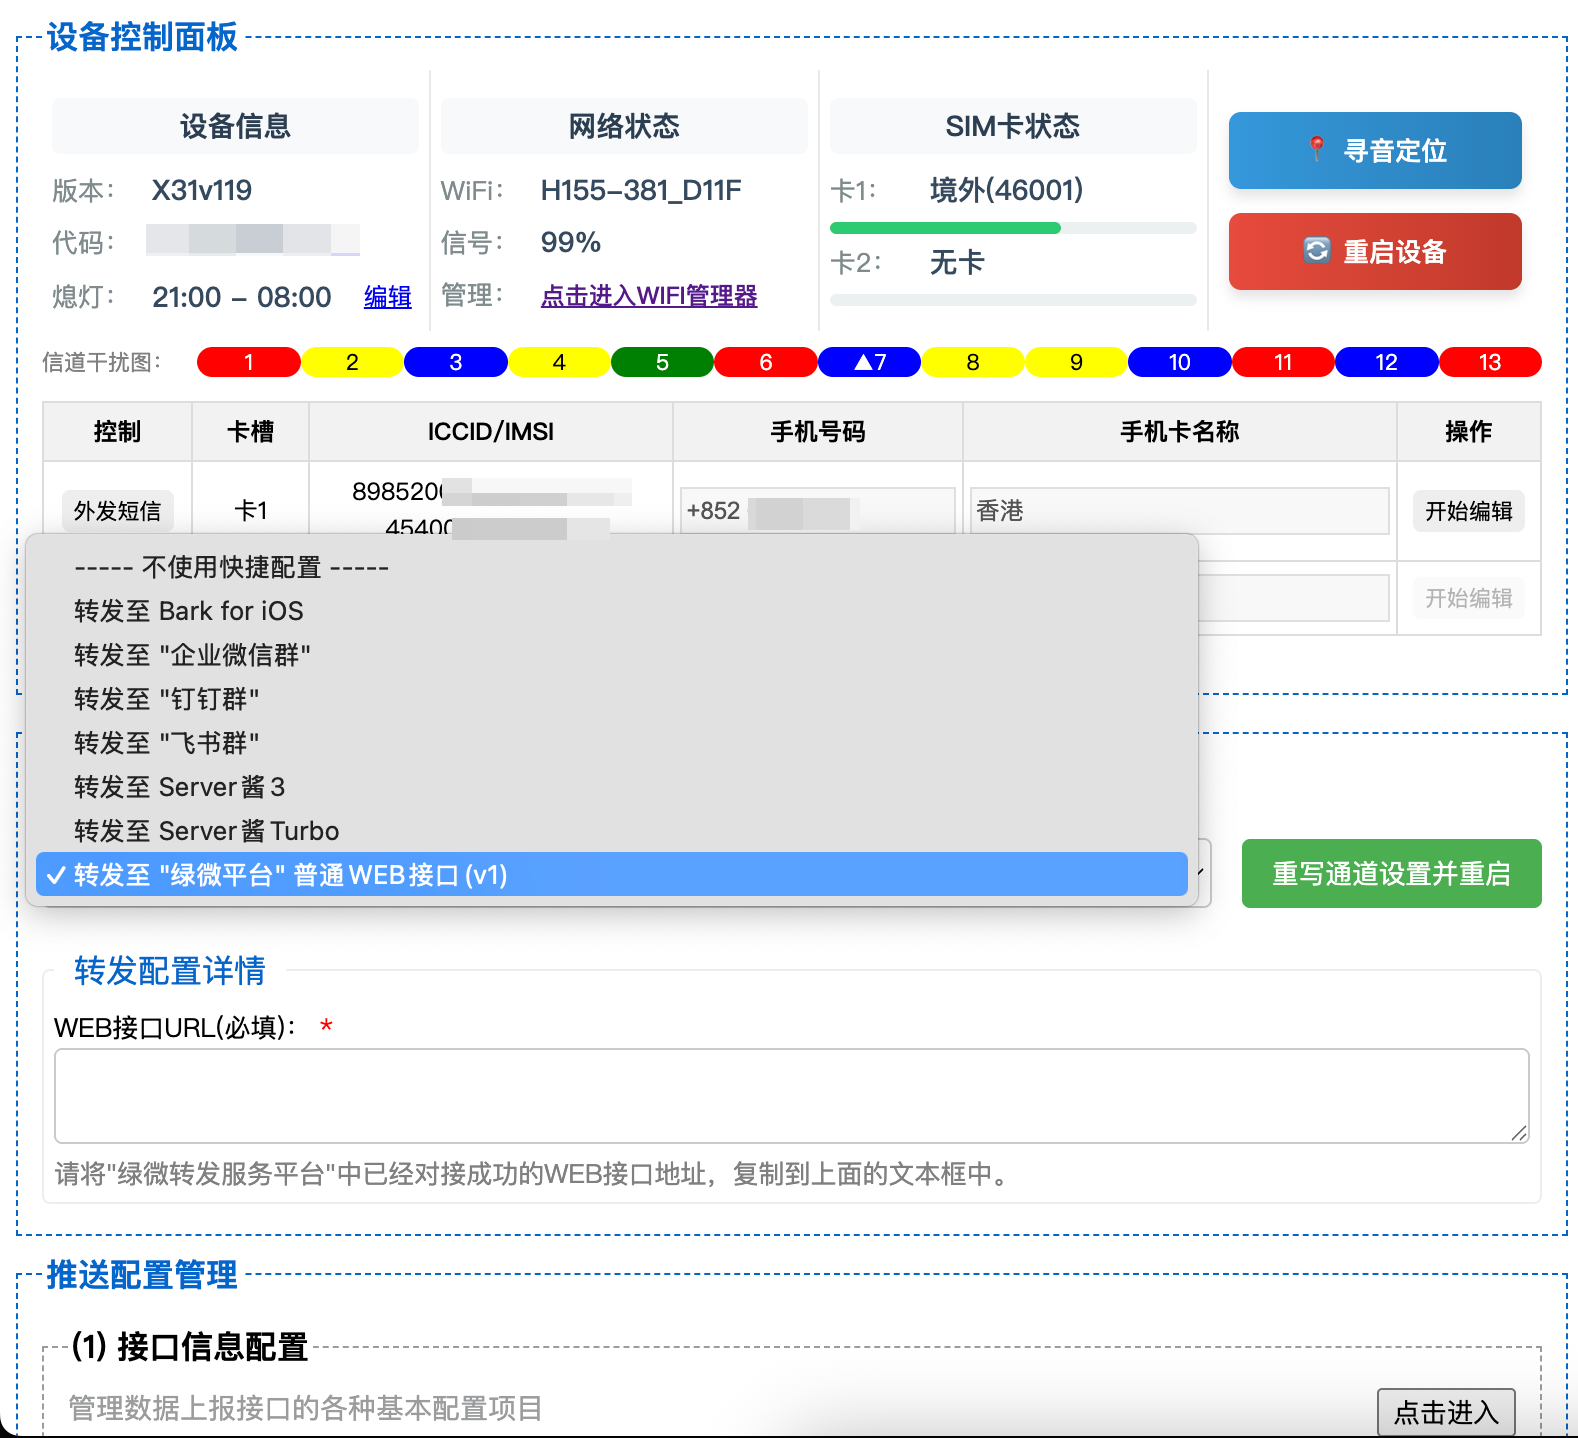Select 不使用快捷配置 option in dropdown
The width and height of the screenshot is (1578, 1438).
point(231,567)
